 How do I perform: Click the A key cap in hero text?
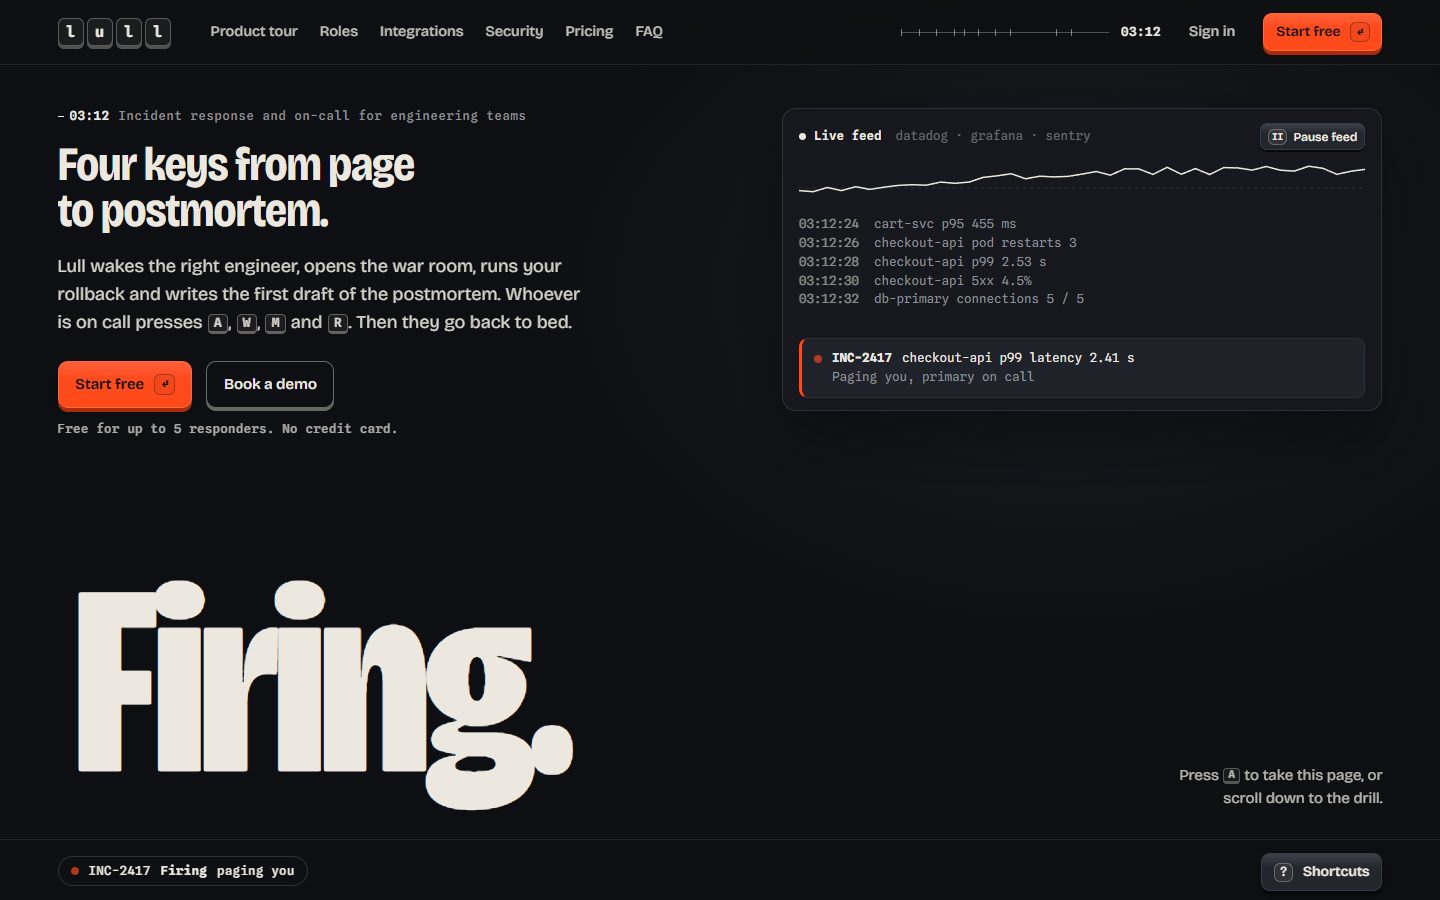[218, 323]
